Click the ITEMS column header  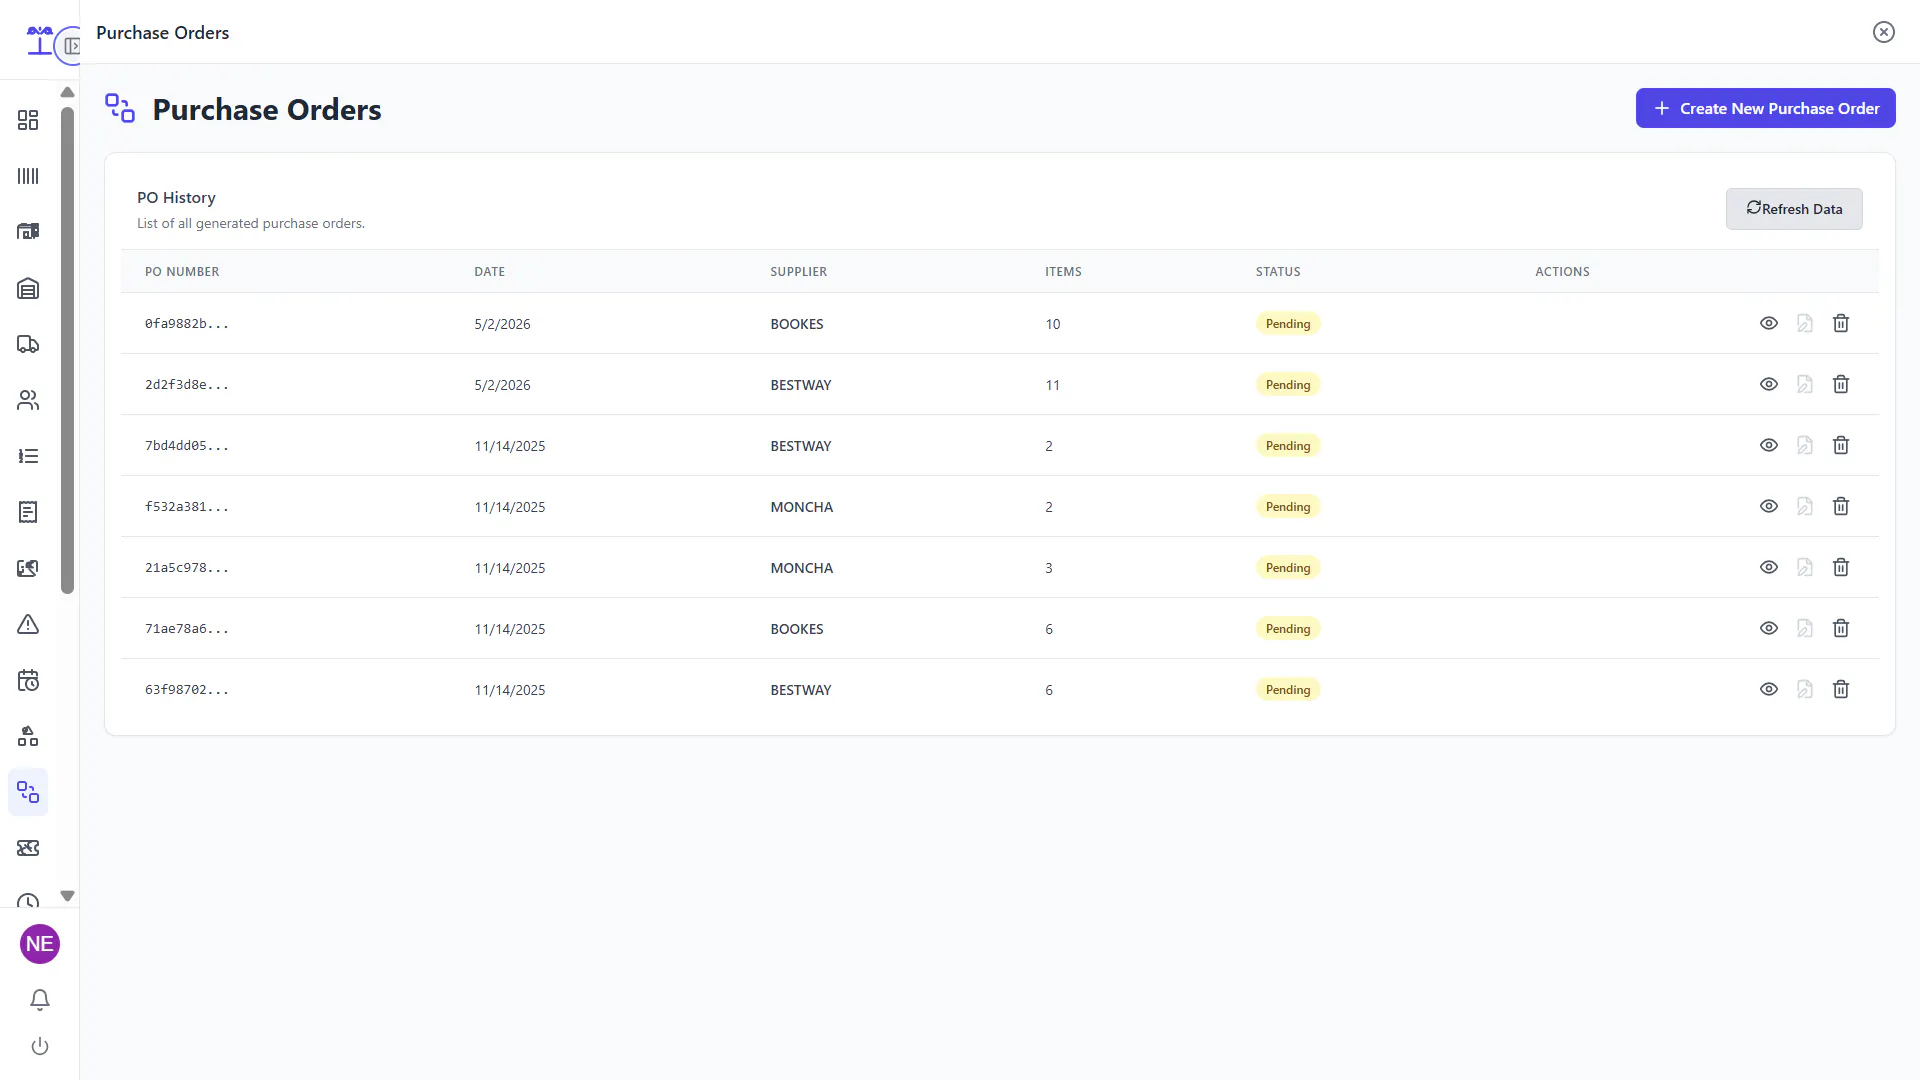click(1063, 271)
